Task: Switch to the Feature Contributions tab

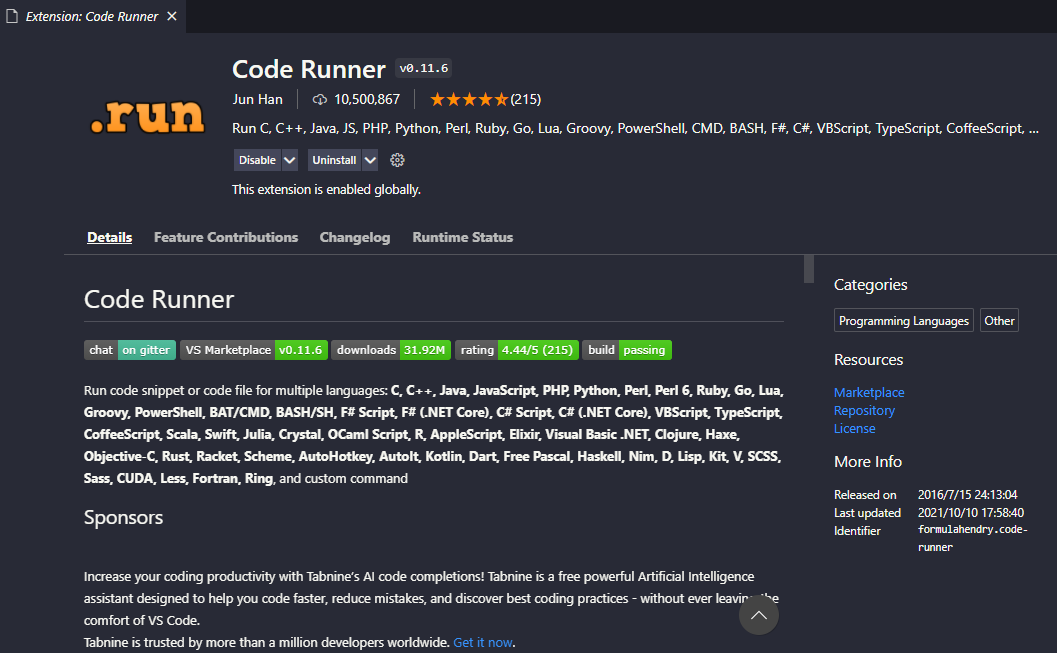Action: click(x=226, y=237)
